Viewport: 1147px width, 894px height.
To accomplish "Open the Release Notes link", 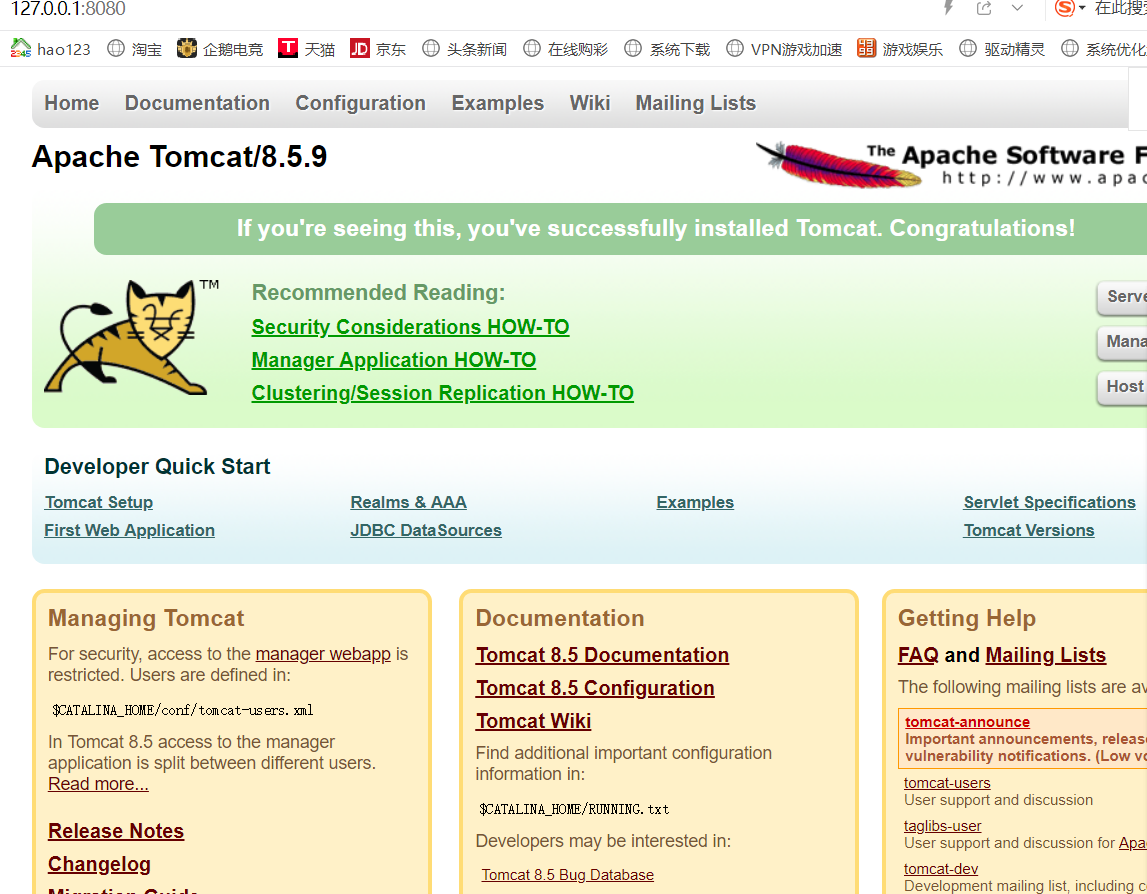I will coord(116,831).
